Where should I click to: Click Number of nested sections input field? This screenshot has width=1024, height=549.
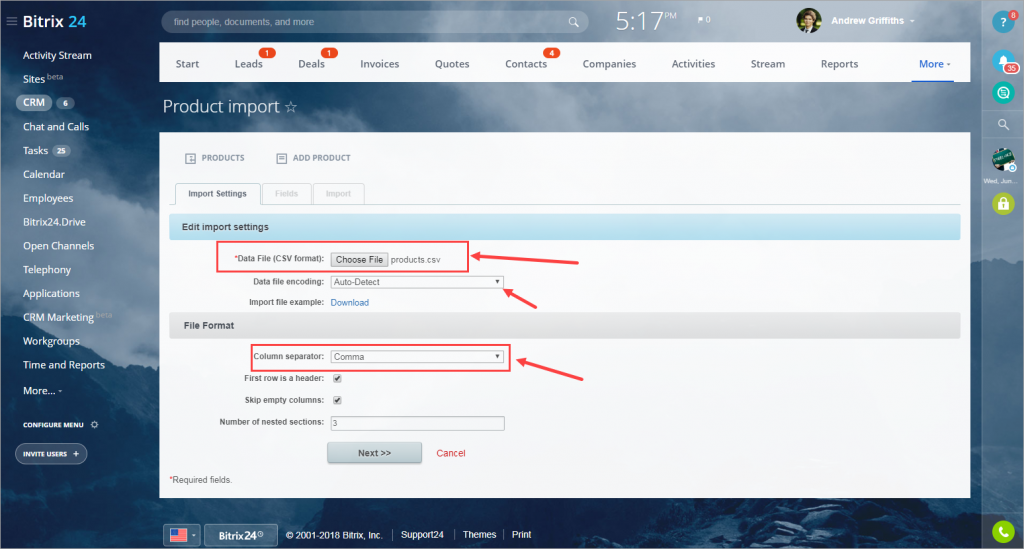coord(417,423)
